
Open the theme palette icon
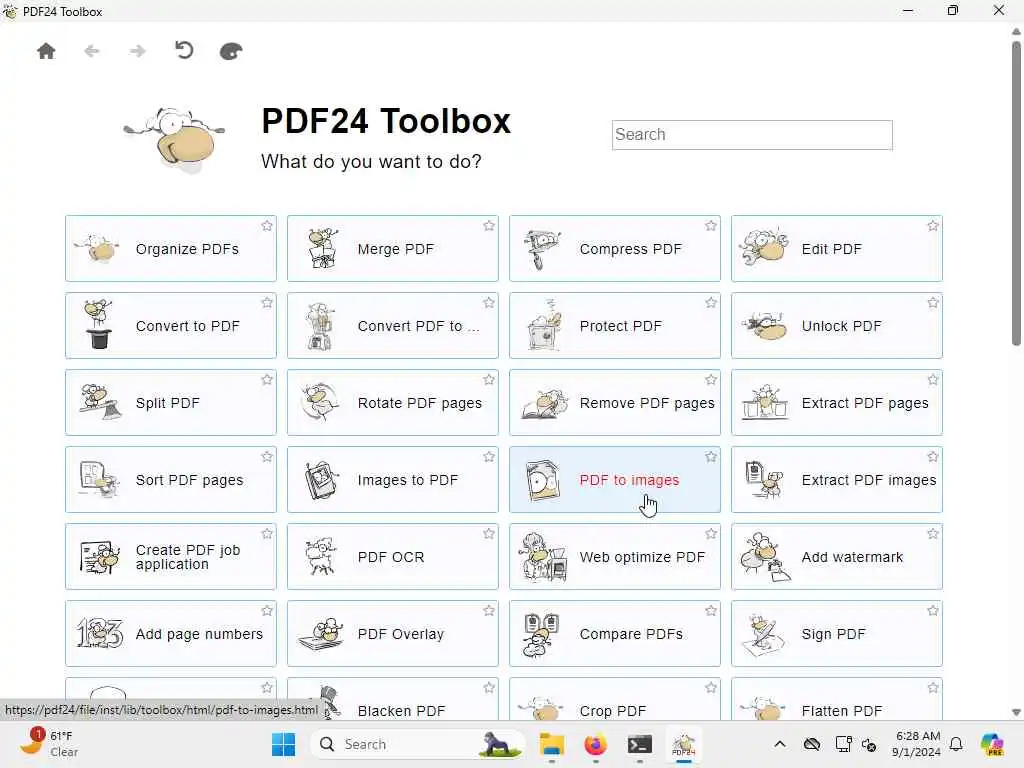[x=231, y=51]
